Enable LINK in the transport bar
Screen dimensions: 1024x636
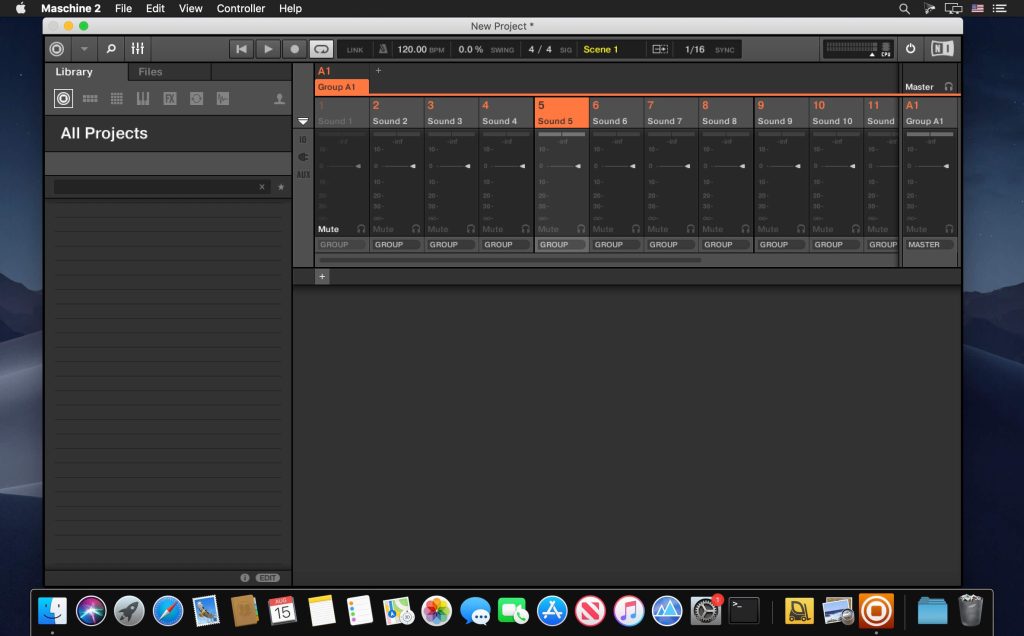pyautogui.click(x=355, y=48)
